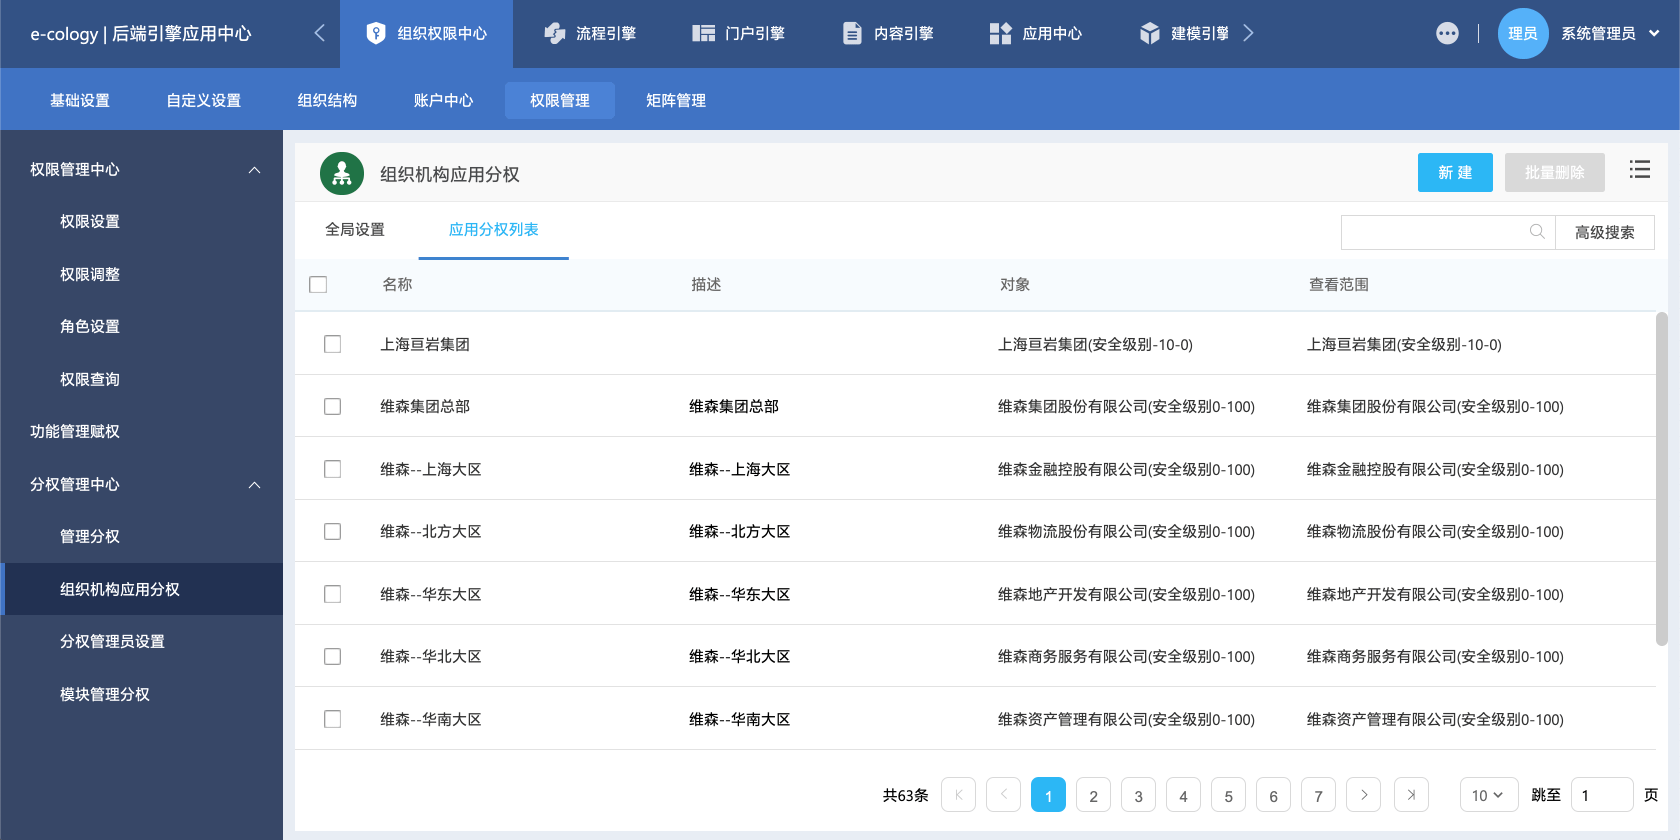Click the 批量删除 button
Screen dimensions: 1680x840
point(1555,172)
